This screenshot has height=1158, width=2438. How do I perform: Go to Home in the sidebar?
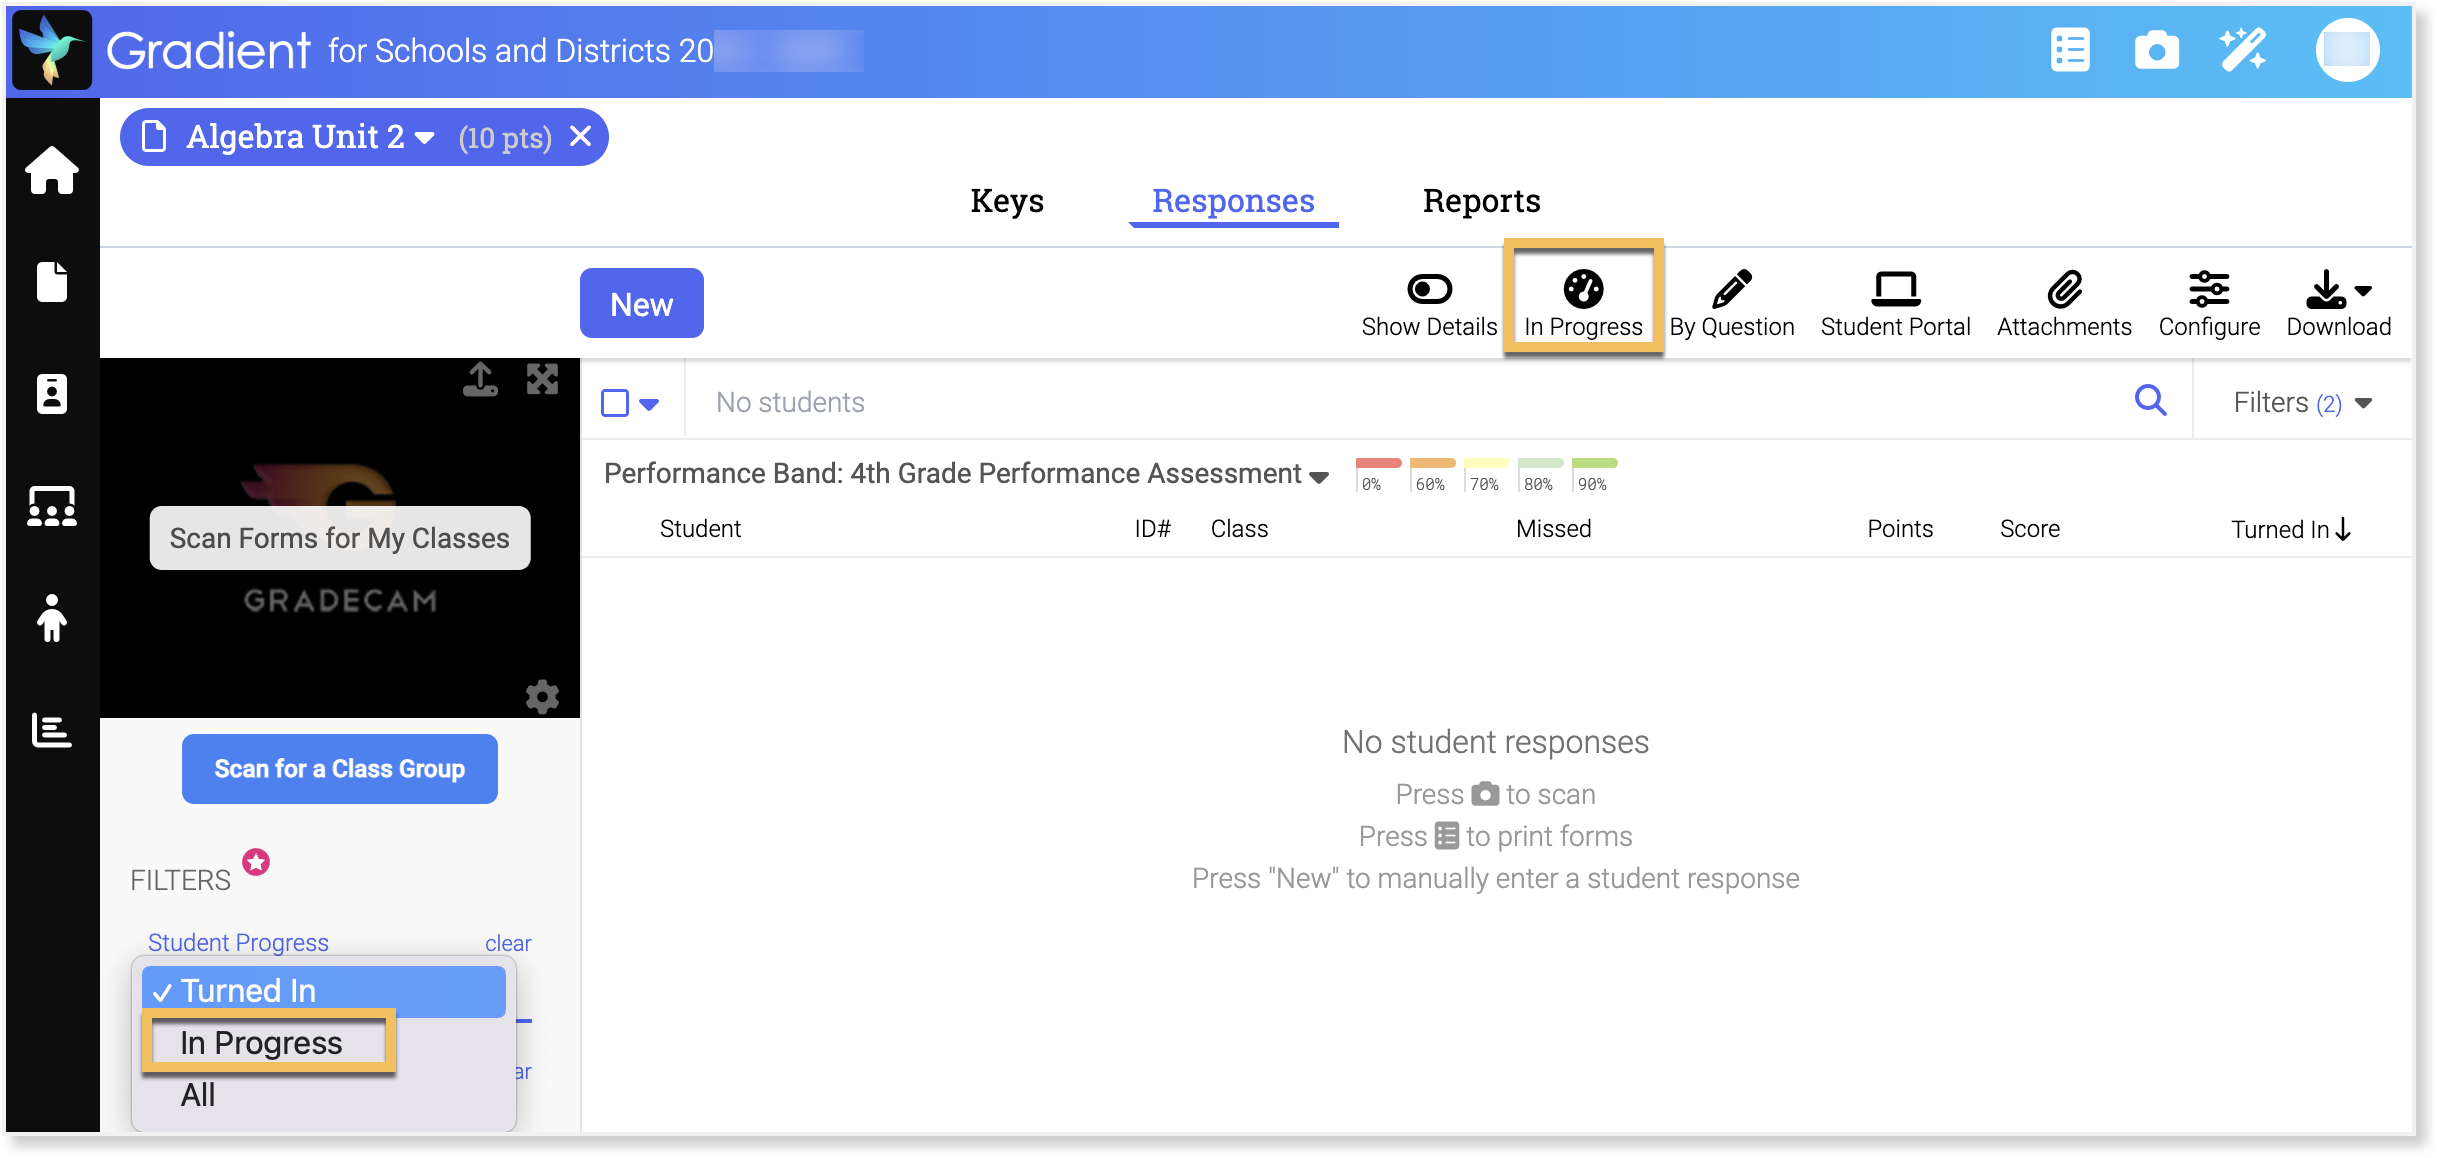[x=52, y=170]
